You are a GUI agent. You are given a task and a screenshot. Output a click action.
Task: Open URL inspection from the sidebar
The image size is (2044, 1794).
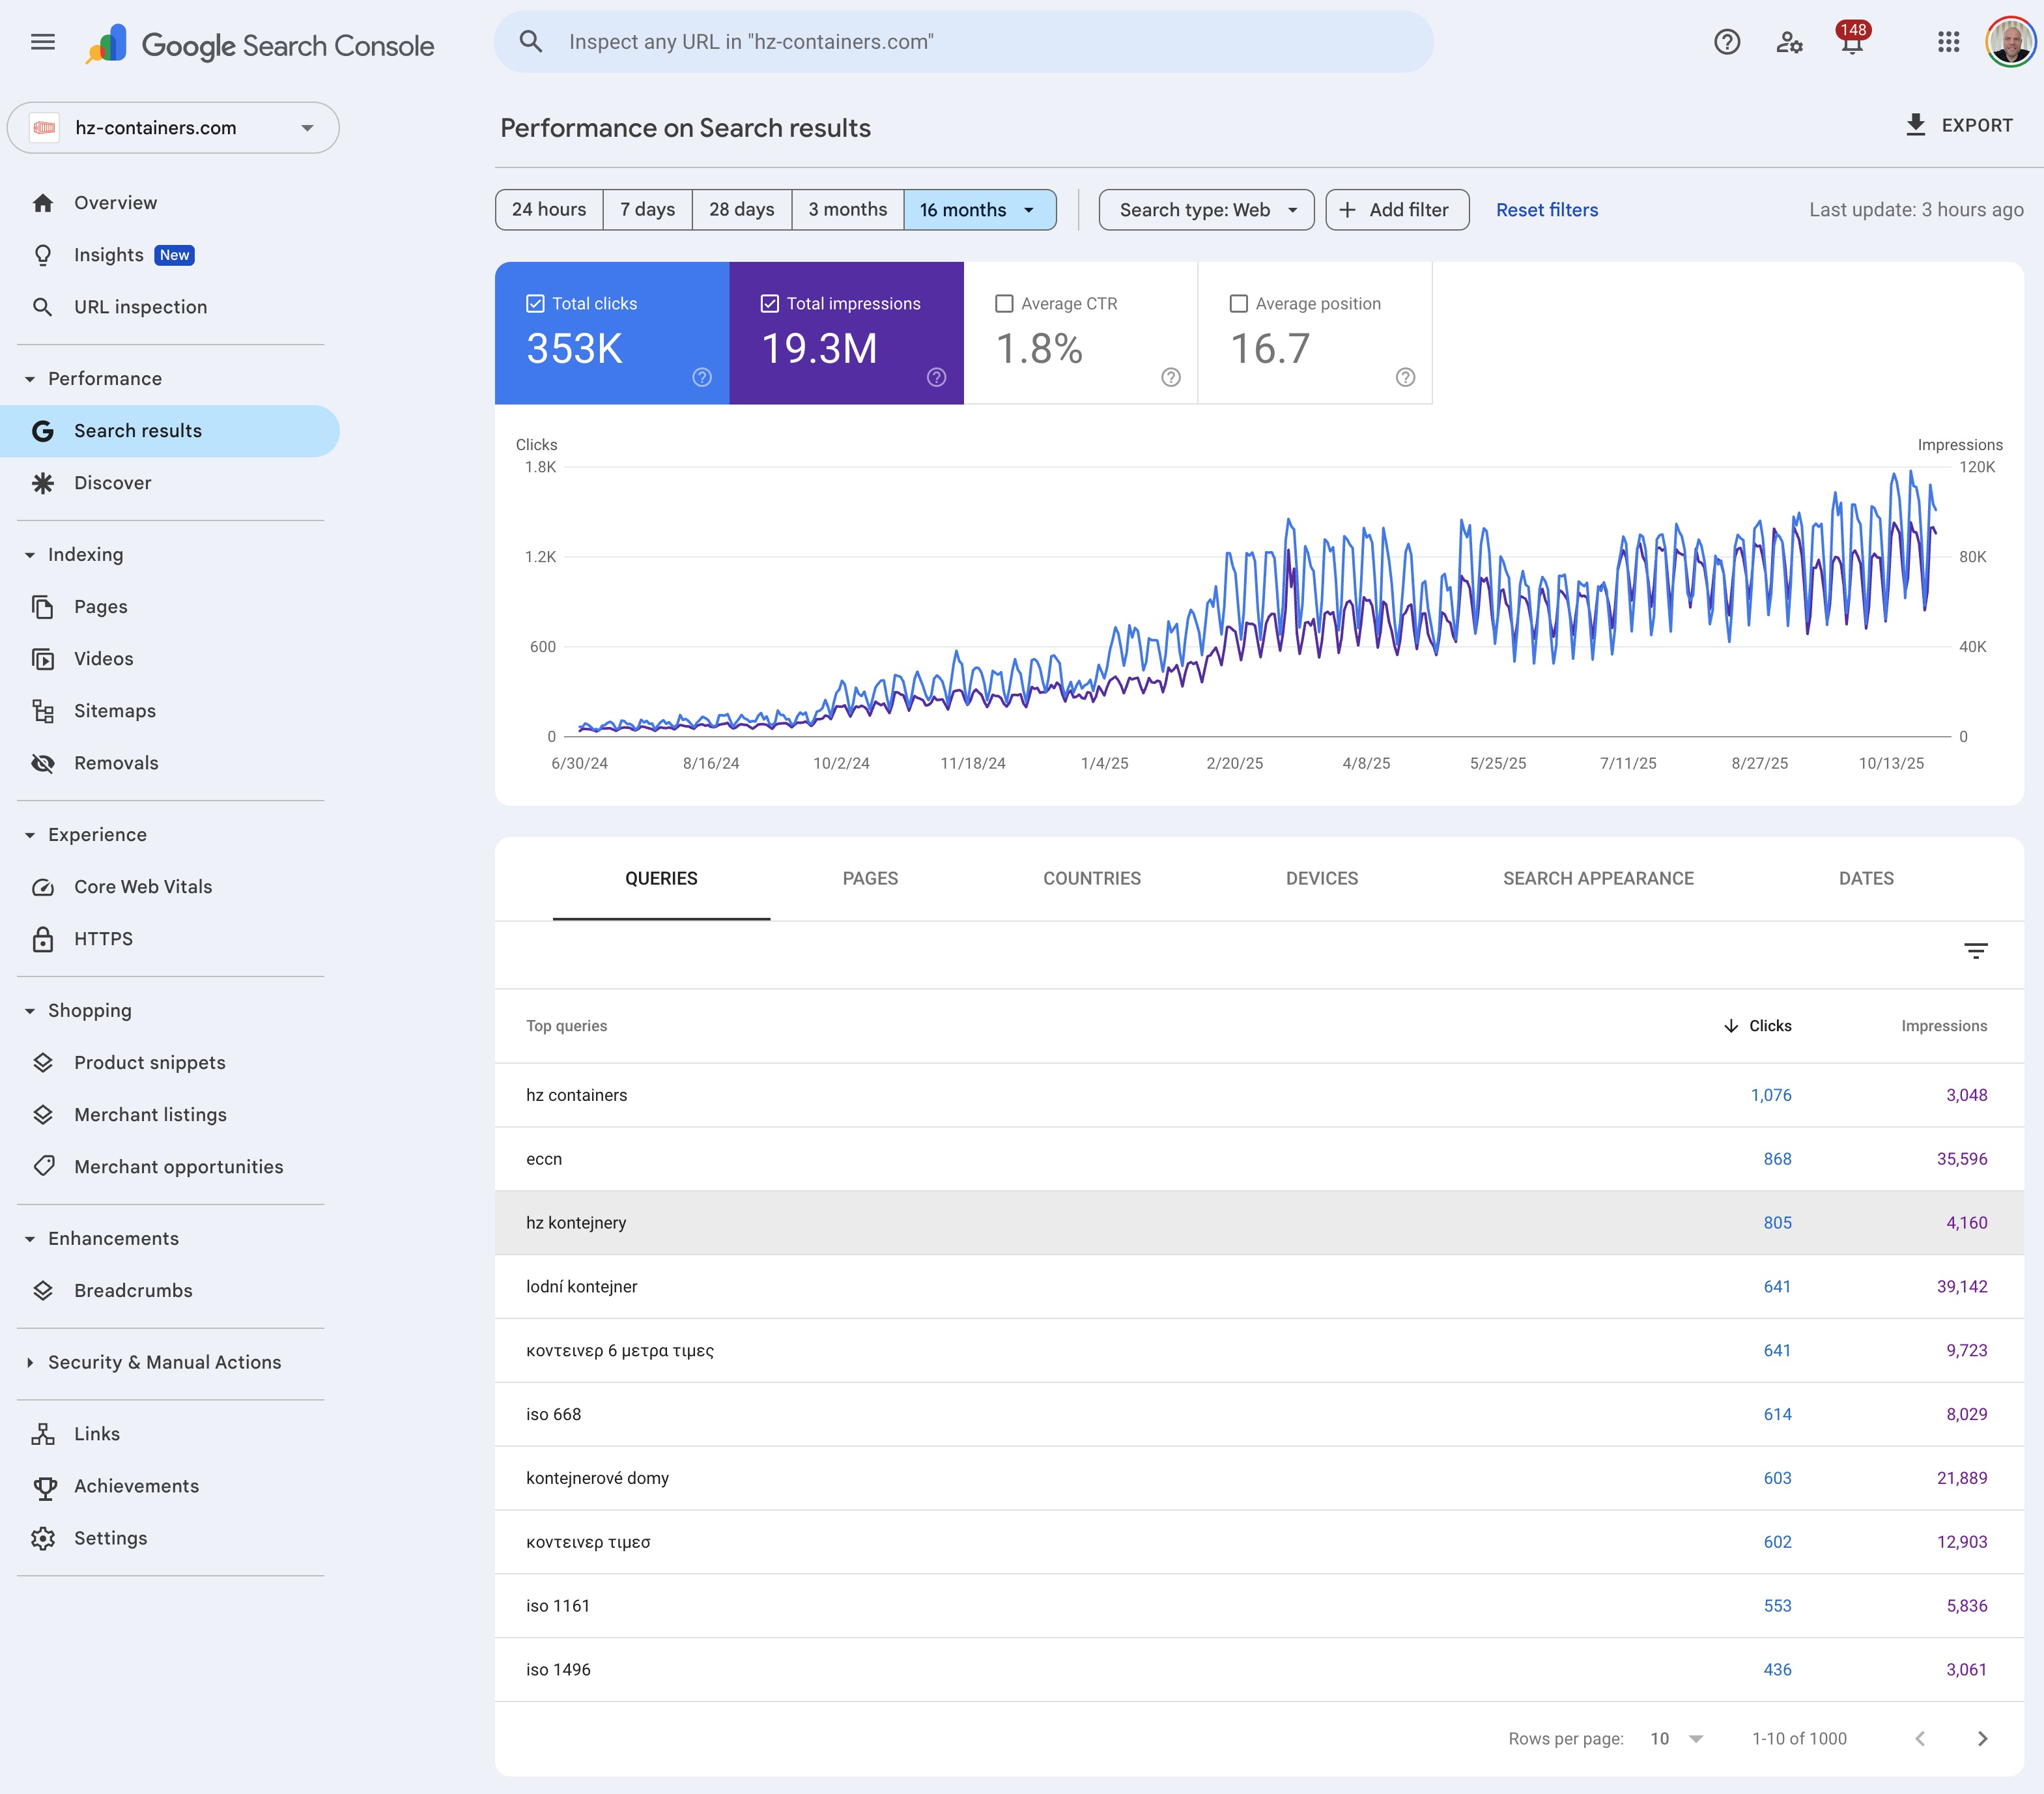[x=140, y=307]
